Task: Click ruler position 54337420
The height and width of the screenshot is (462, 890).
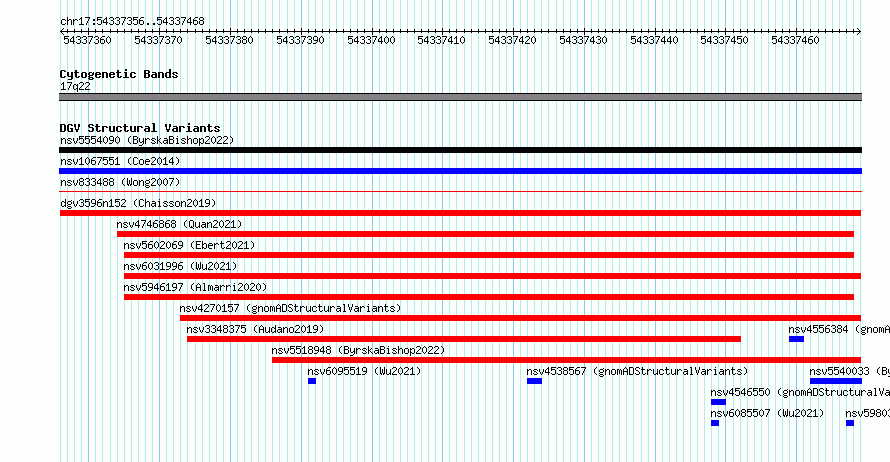Action: point(513,40)
